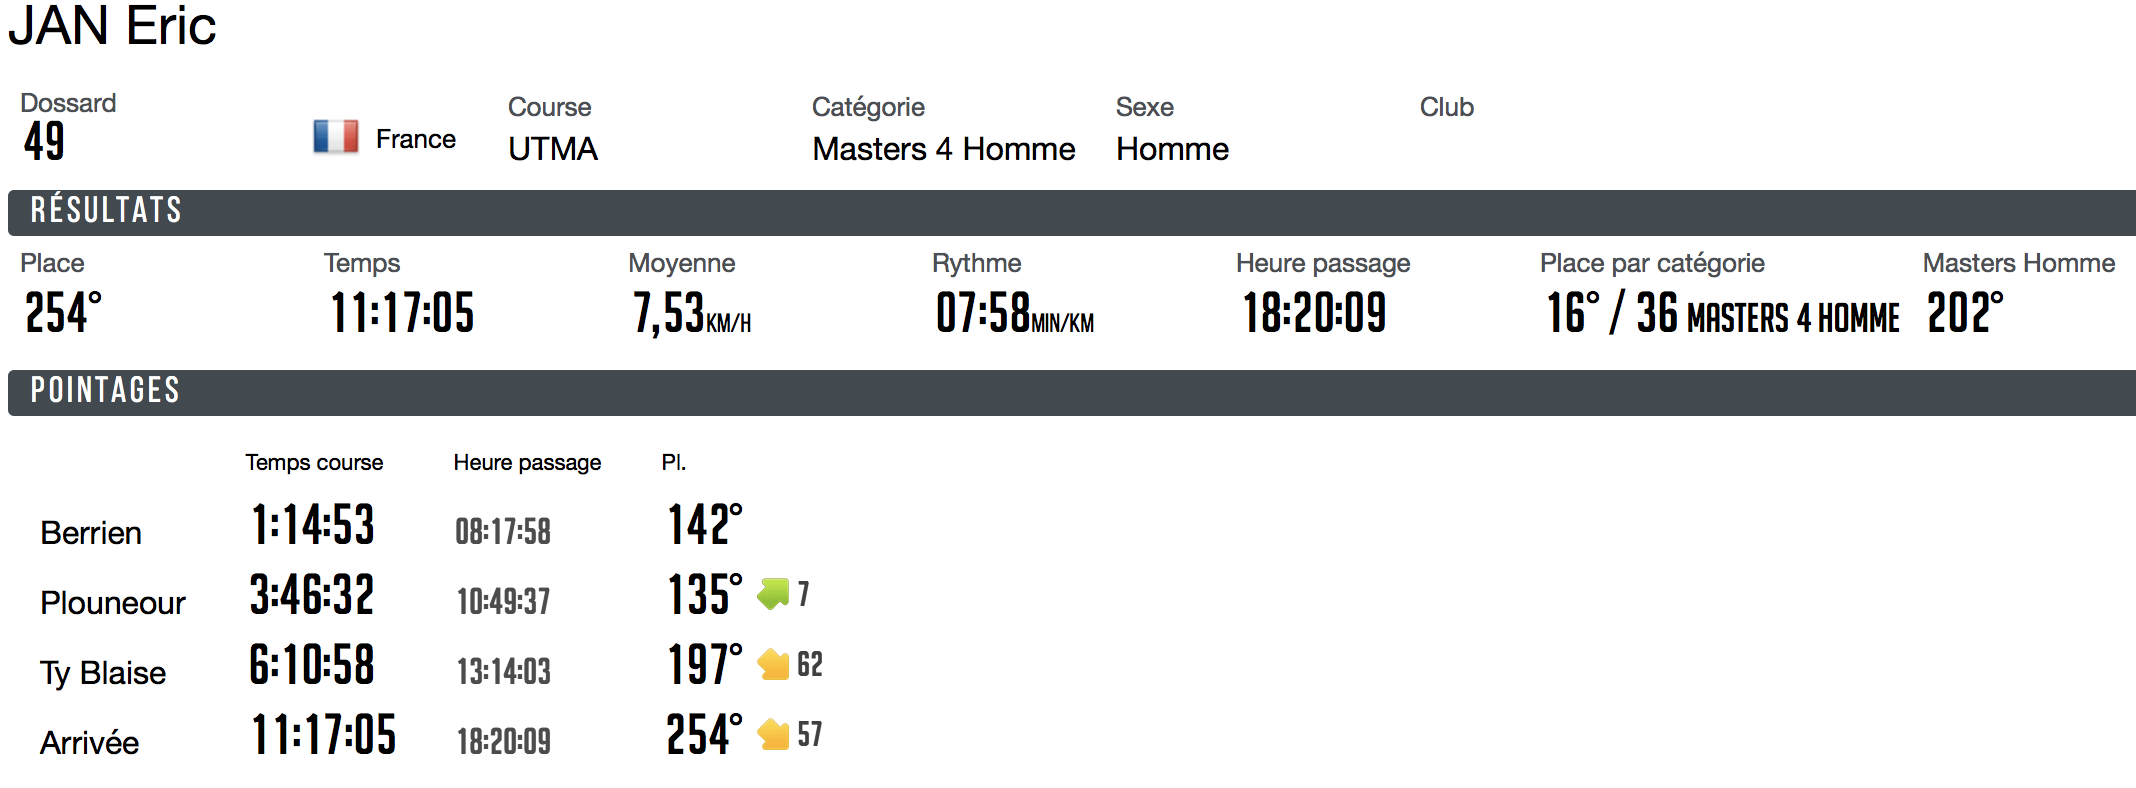Viewport: 2136px width, 788px height.
Task: Click the Plouneour checkpoint label
Action: point(113,603)
